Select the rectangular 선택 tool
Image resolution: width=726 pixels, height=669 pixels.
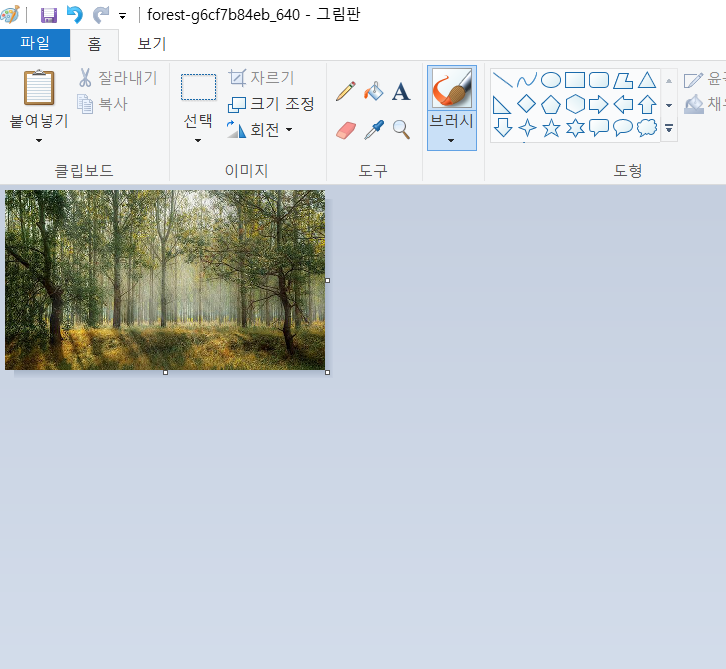pos(198,87)
